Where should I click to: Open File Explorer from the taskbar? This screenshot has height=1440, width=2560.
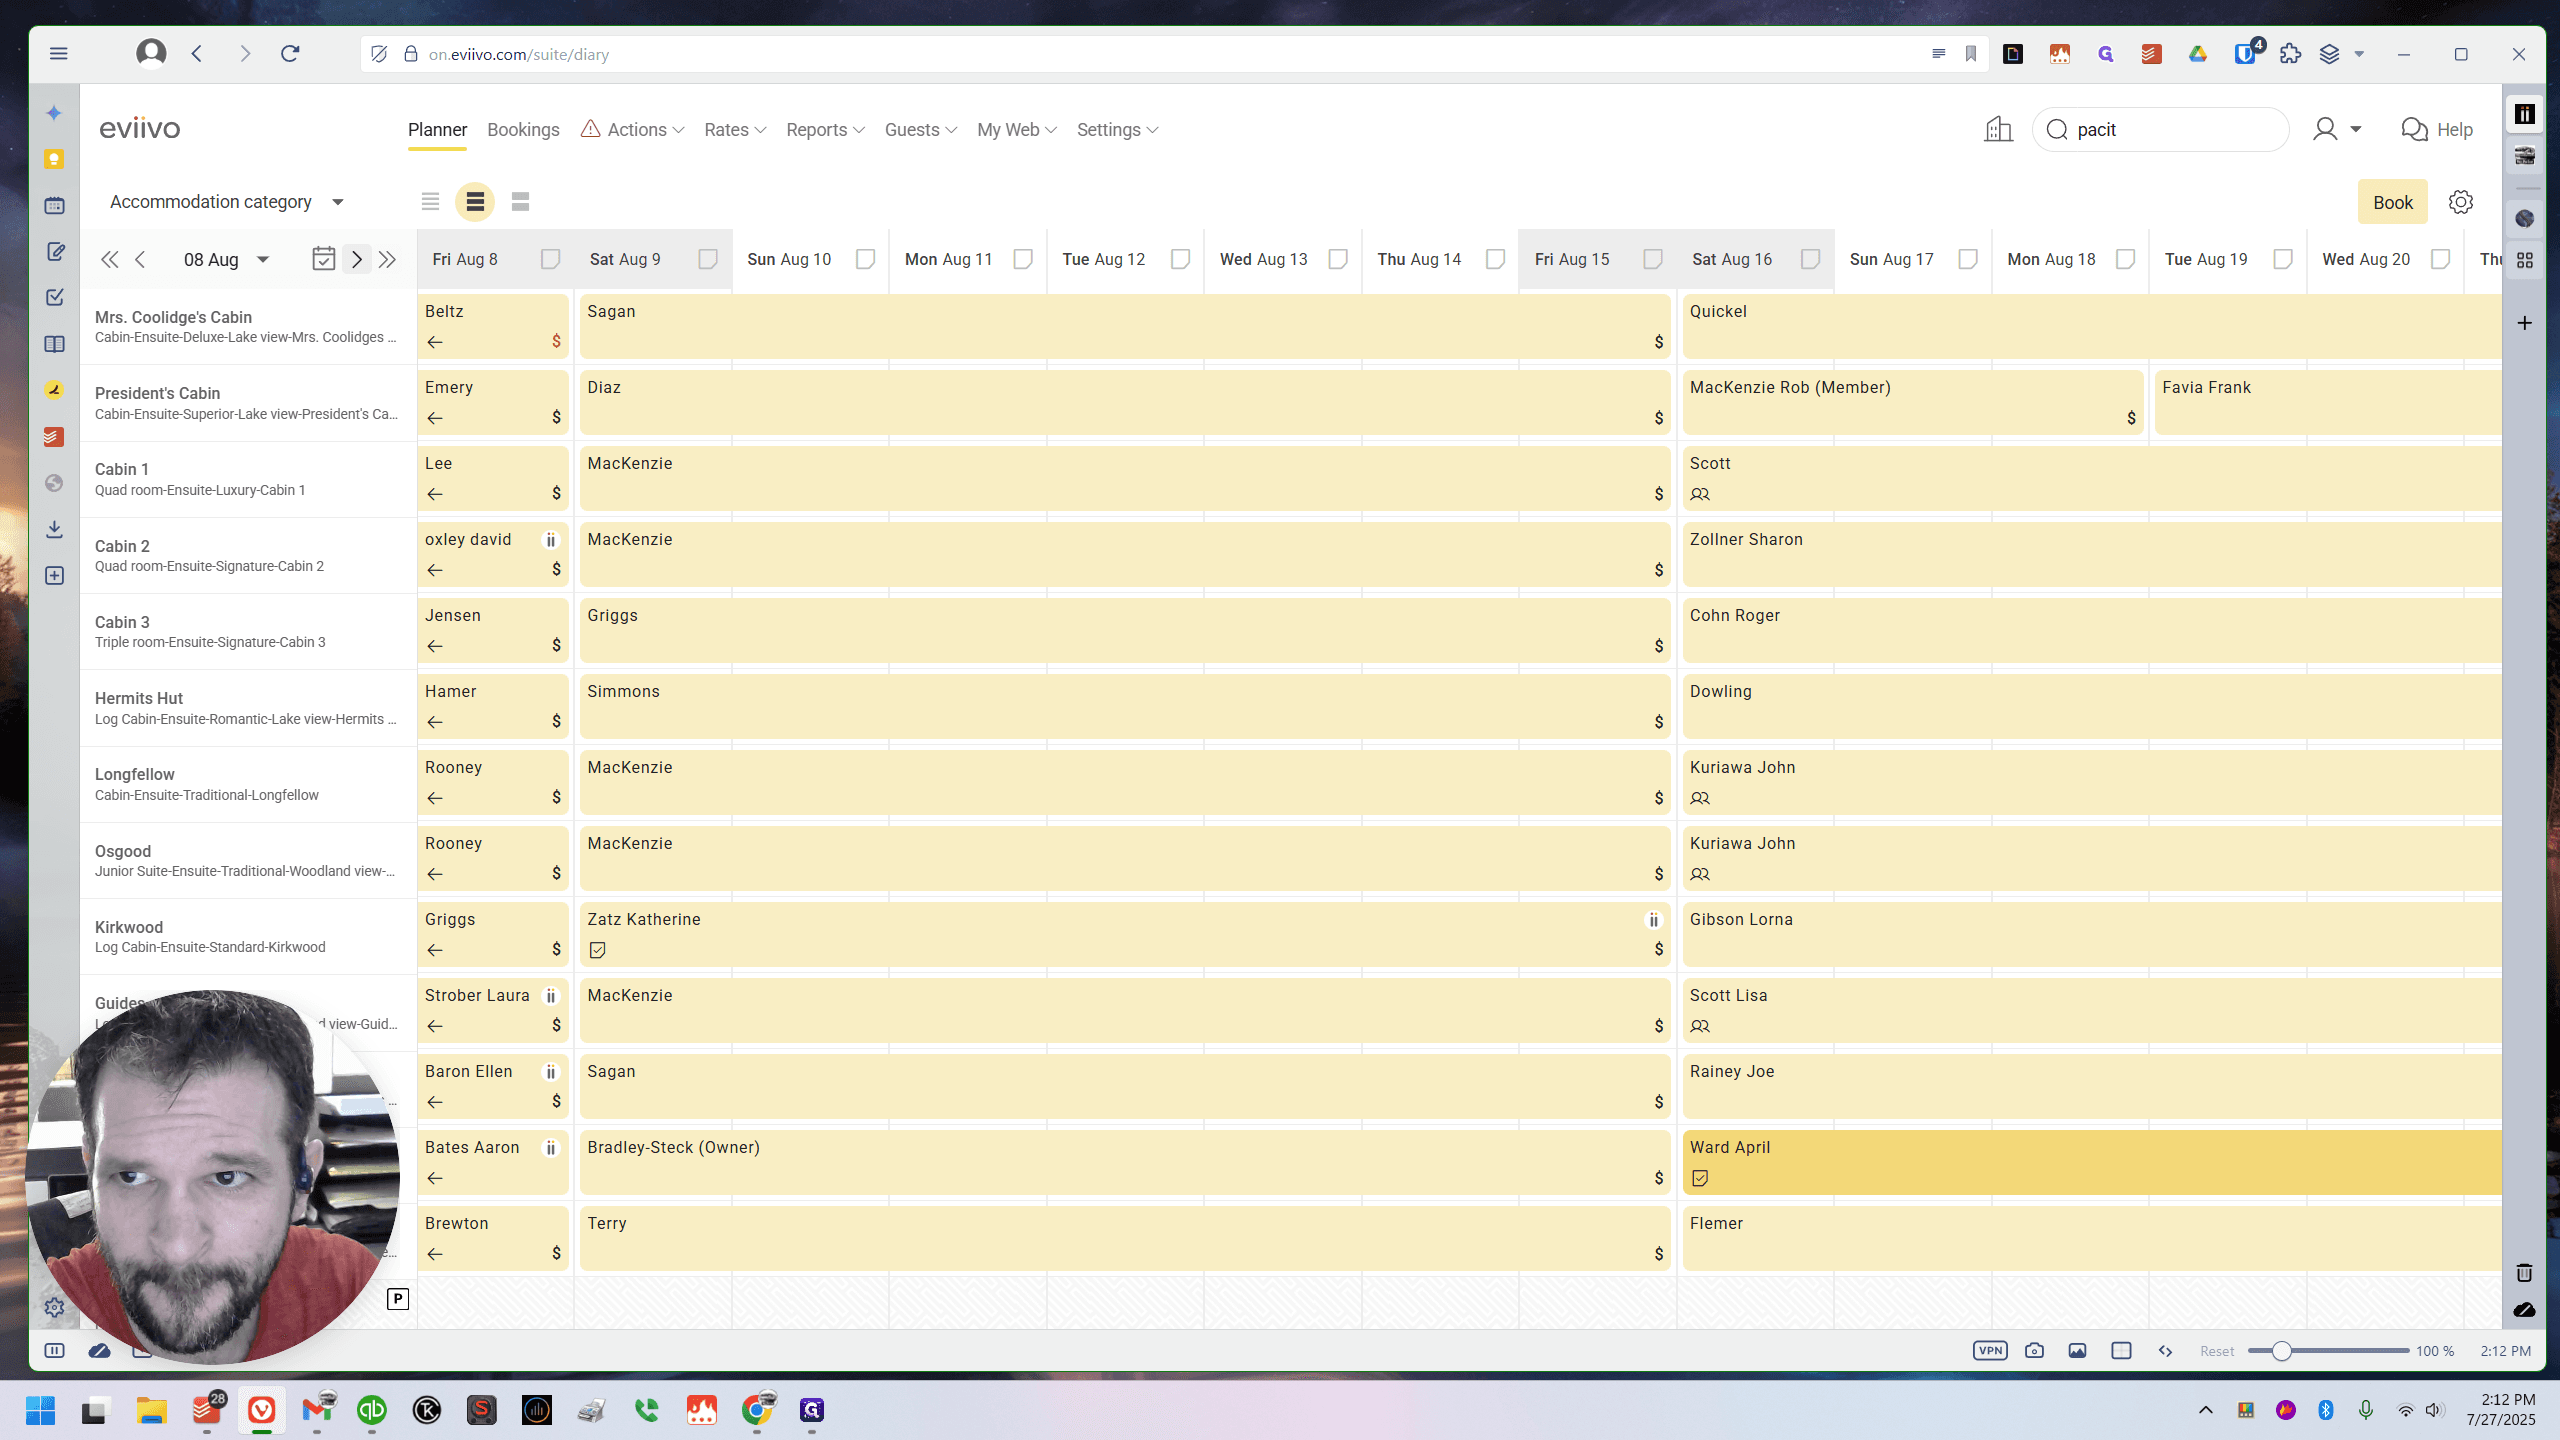(x=152, y=1410)
